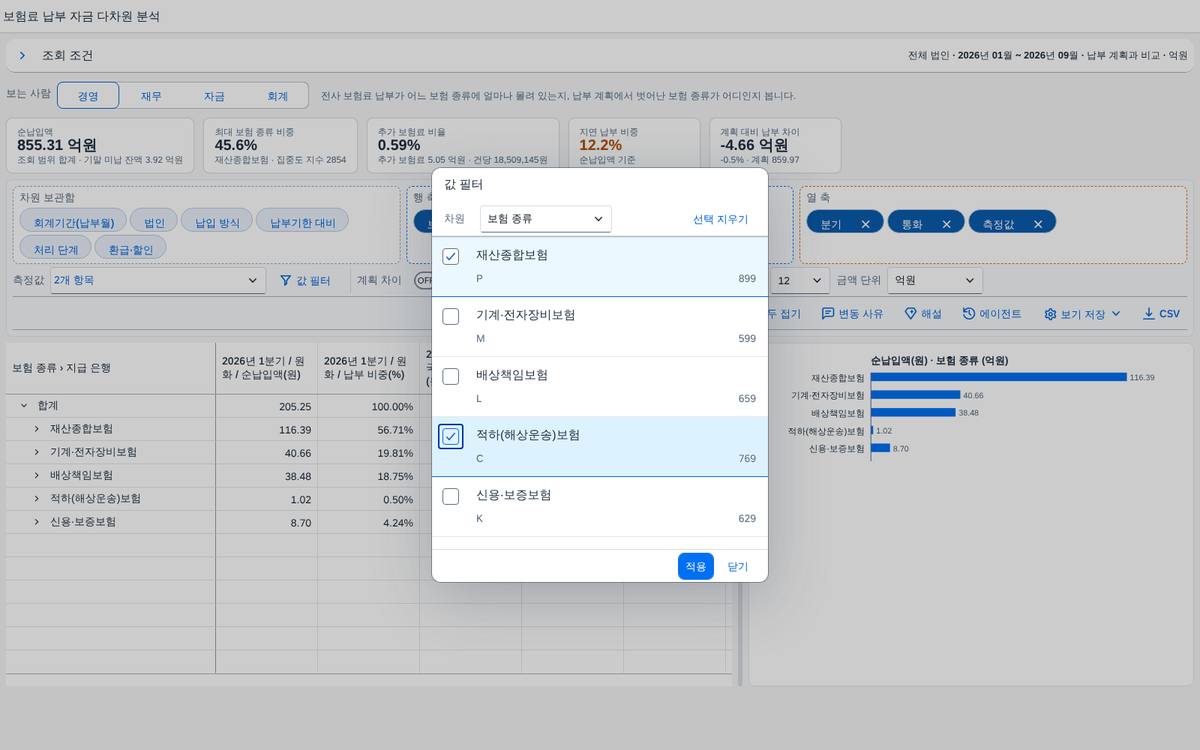Screen dimensions: 1200x750
Task: Expand the 재산종합보험 table row
Action: (x=37, y=429)
